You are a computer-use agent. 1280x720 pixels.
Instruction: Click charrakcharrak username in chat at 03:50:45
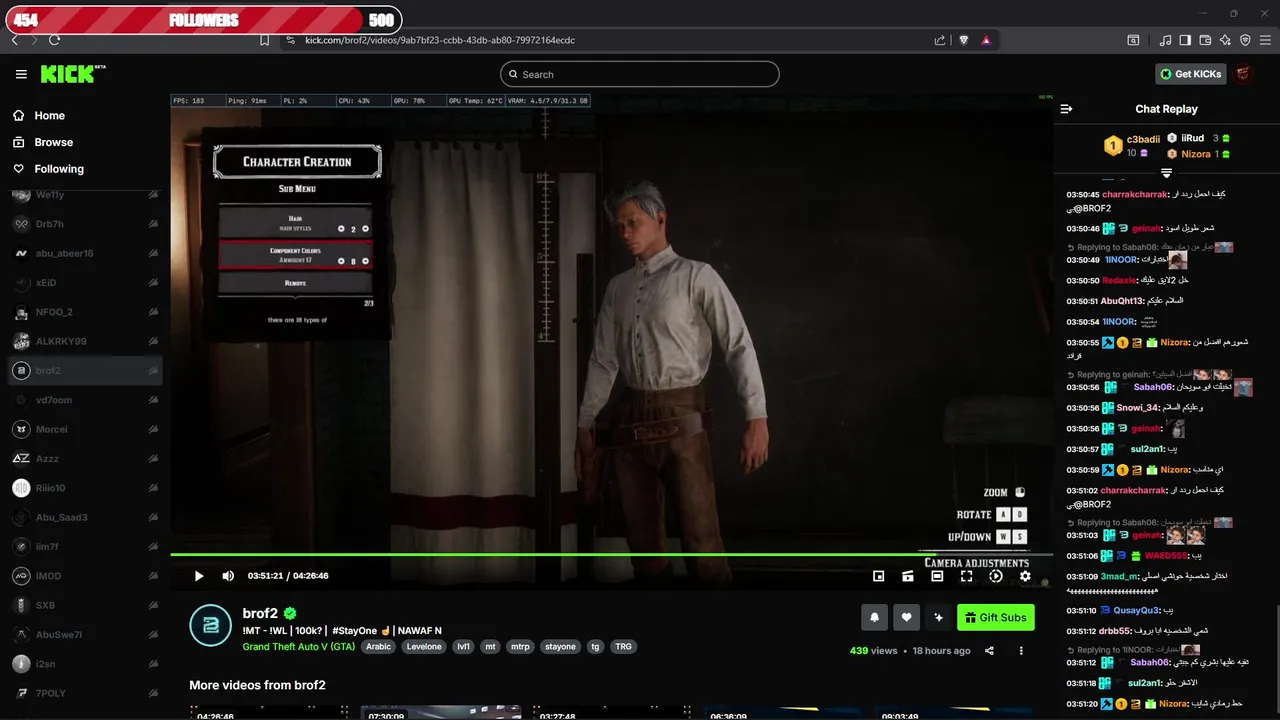point(1134,194)
